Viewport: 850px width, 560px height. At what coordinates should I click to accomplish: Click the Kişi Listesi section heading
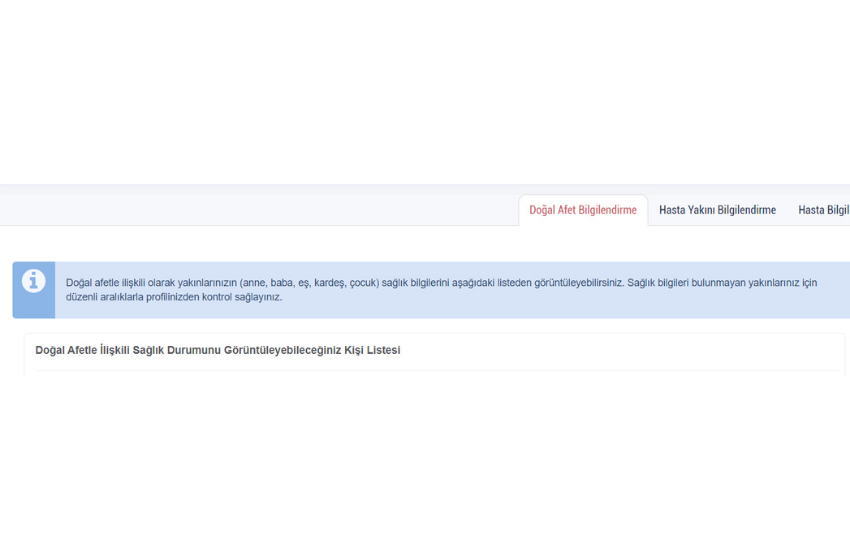click(217, 350)
